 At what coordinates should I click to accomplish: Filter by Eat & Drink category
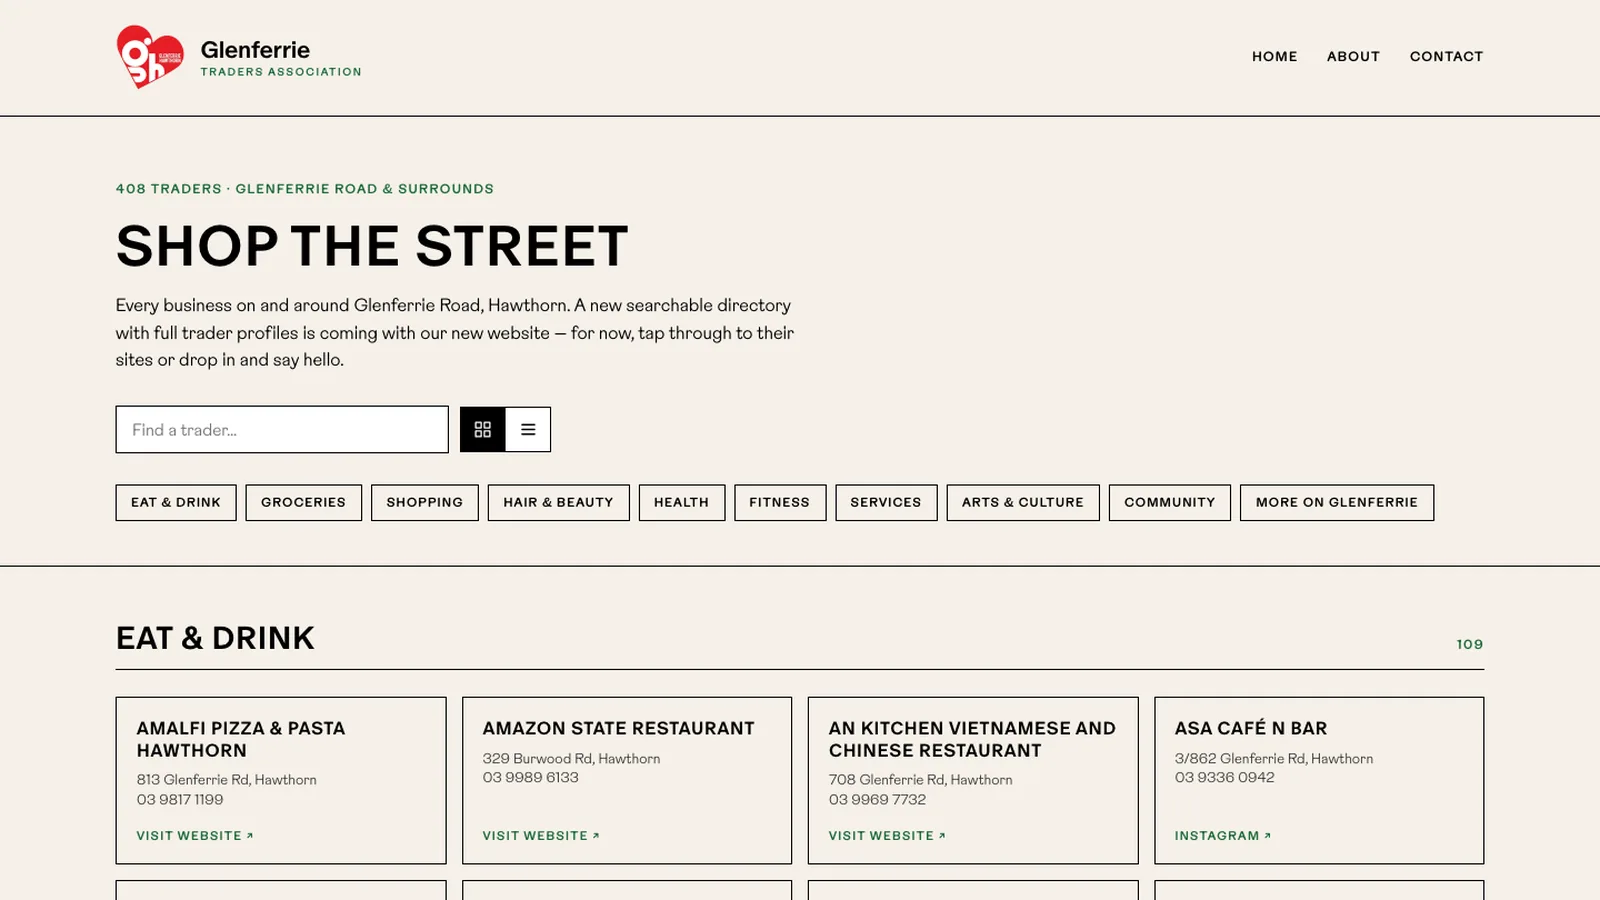[x=176, y=502]
